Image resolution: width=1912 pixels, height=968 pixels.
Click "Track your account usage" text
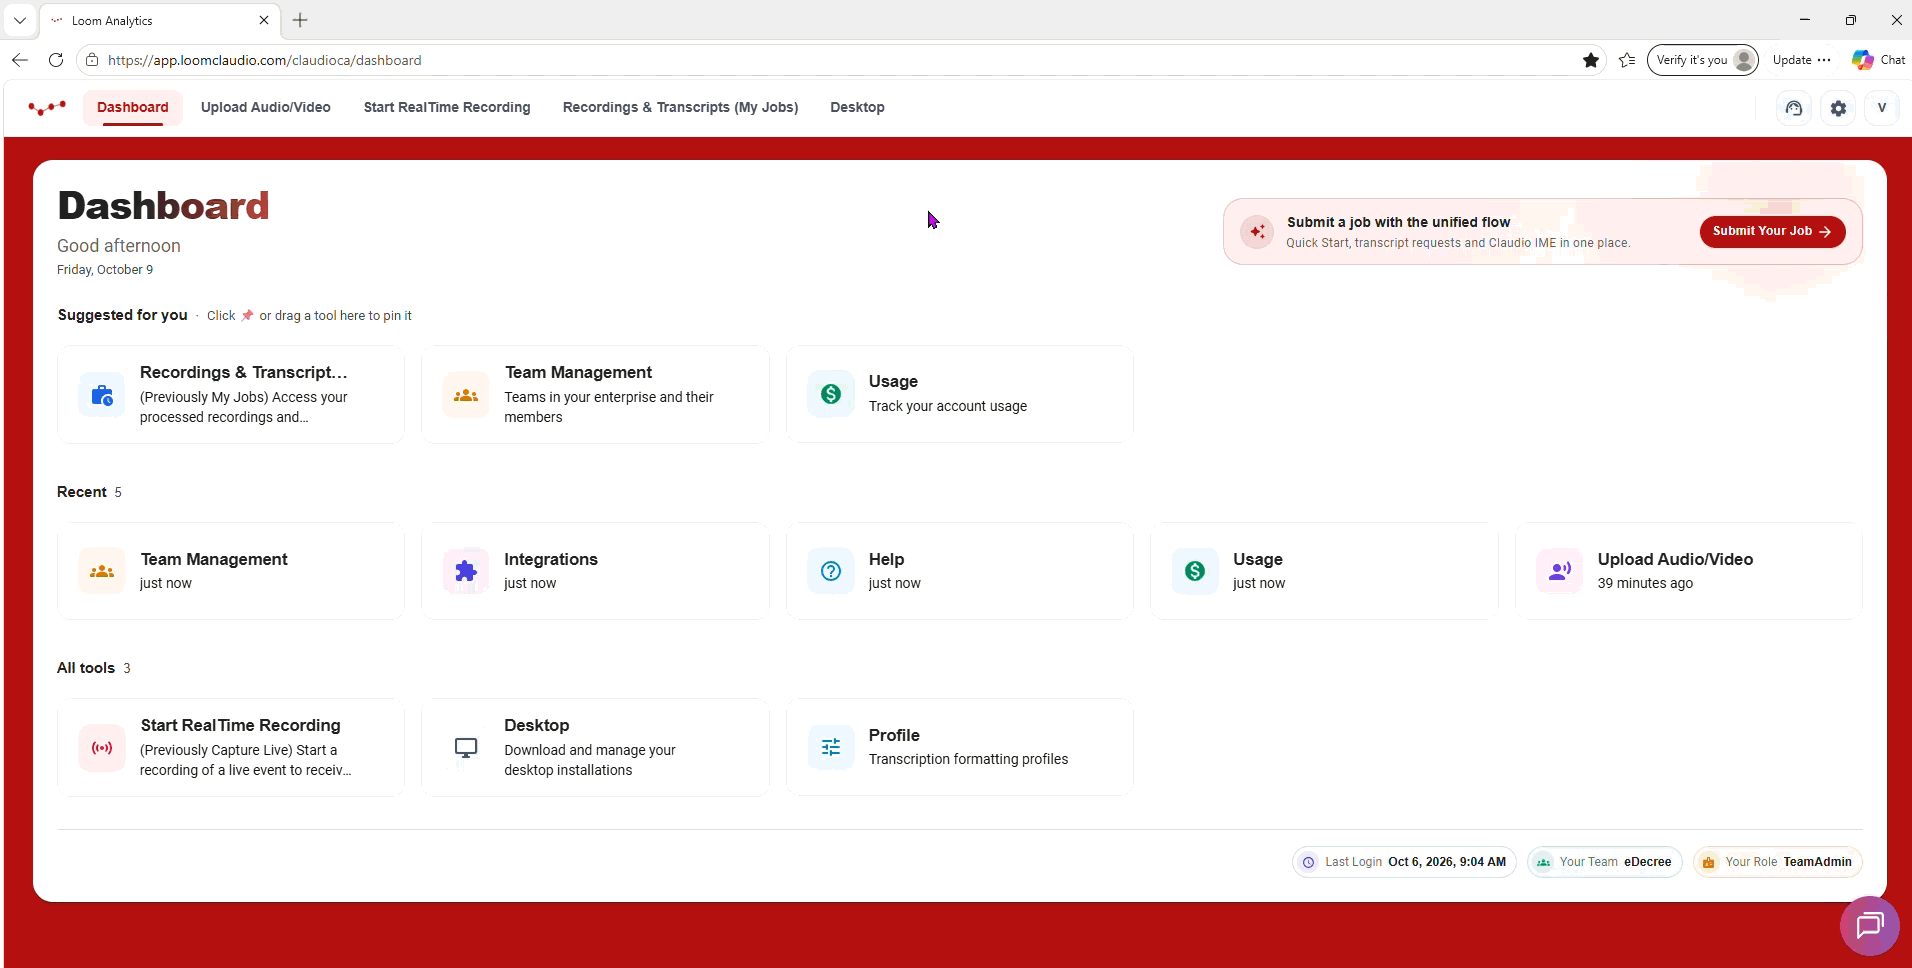pos(948,406)
